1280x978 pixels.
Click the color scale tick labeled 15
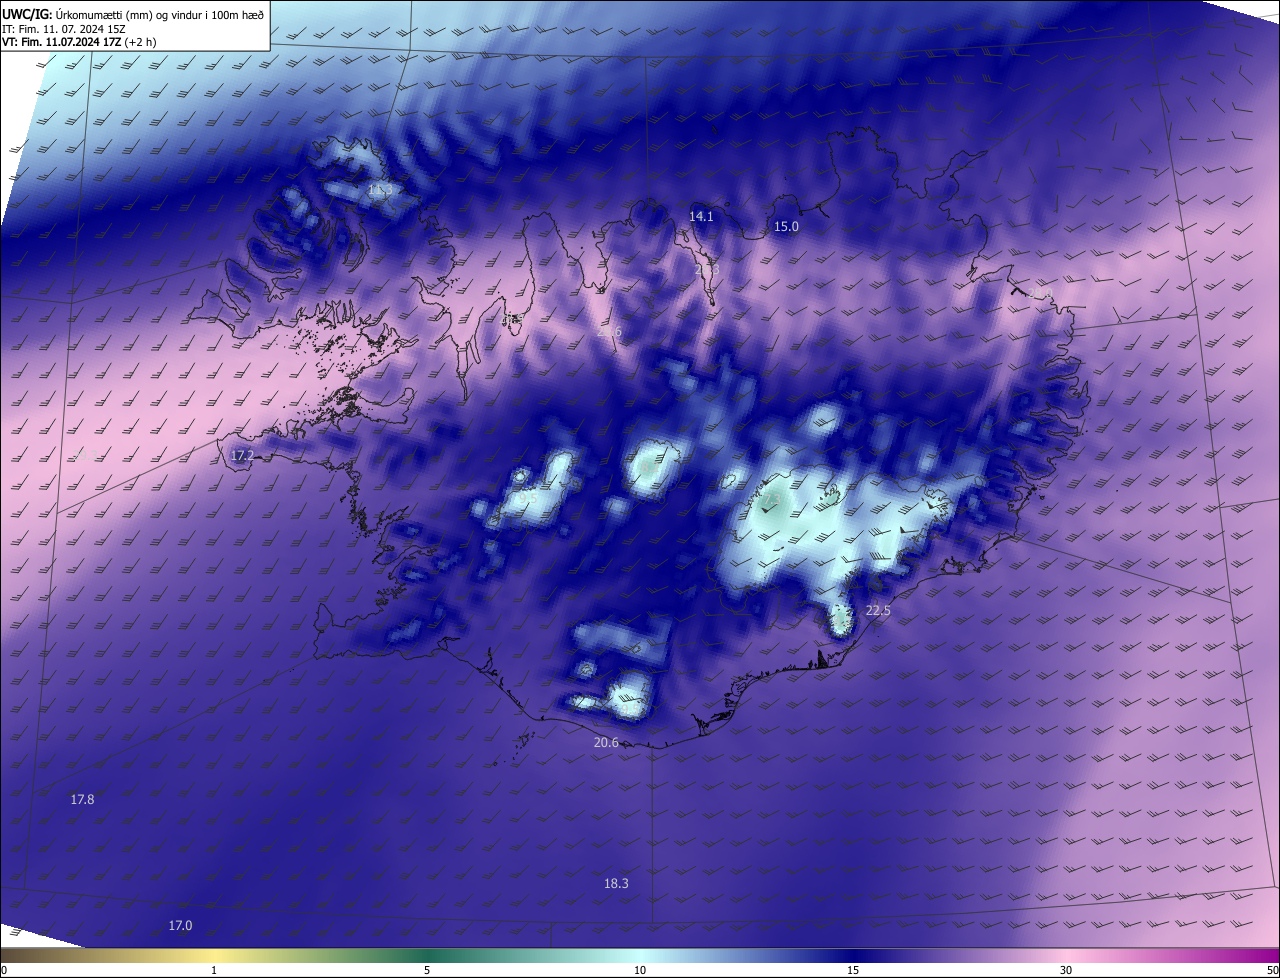[x=853, y=970]
